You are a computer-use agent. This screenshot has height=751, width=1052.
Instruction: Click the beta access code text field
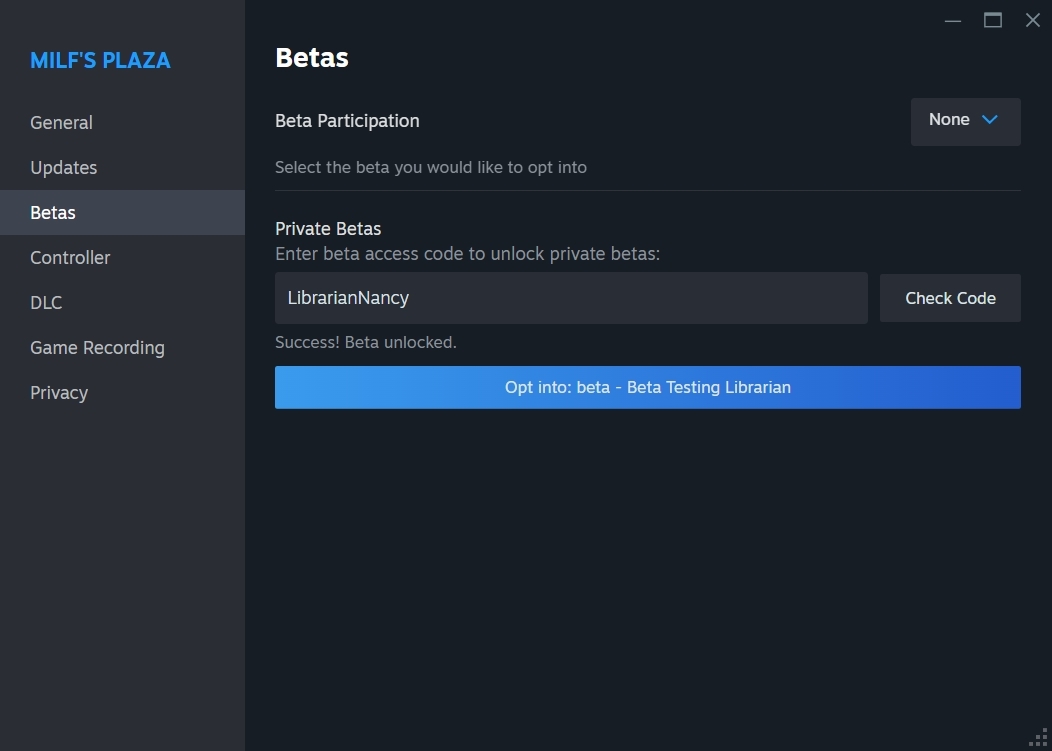pyautogui.click(x=570, y=298)
